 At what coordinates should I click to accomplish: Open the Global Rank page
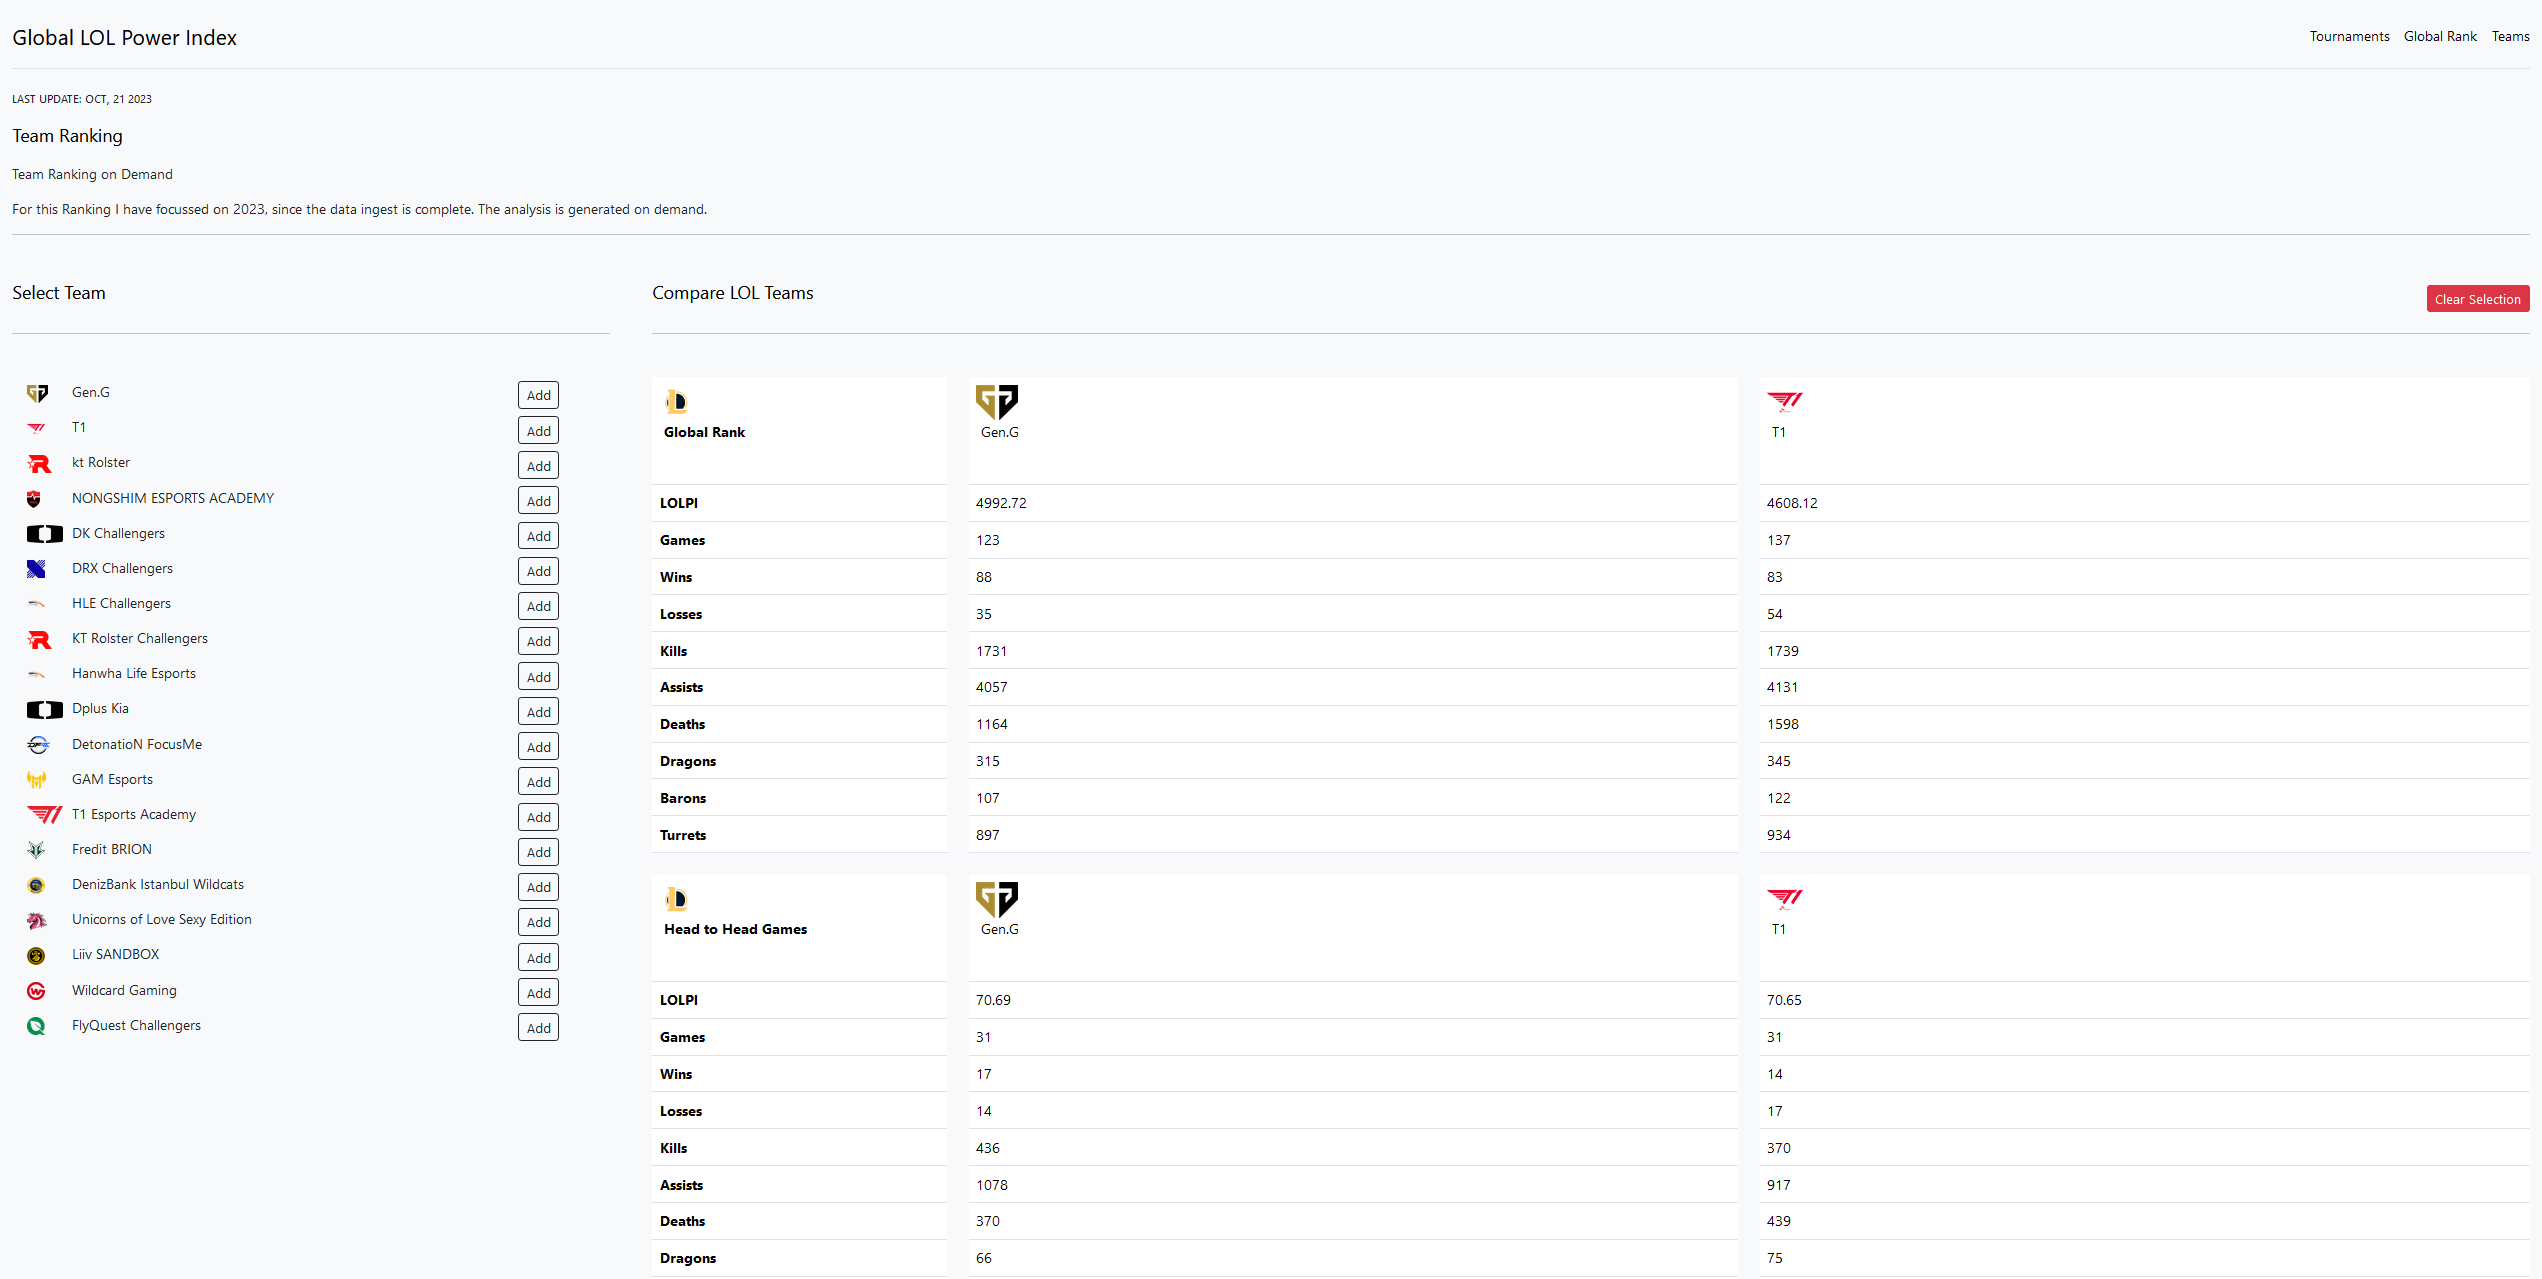(2440, 37)
